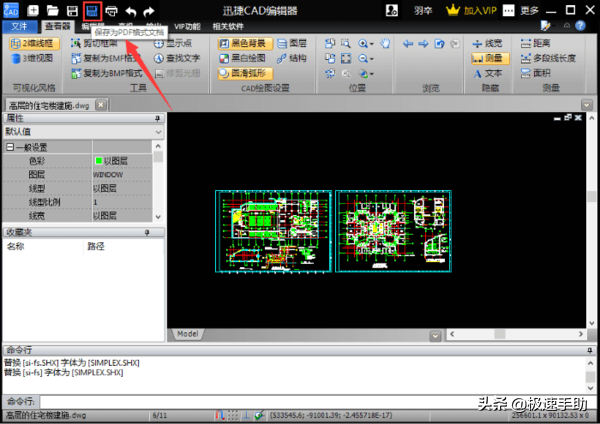Click the undo arrow icon
This screenshot has width=600, height=424.
coord(131,11)
